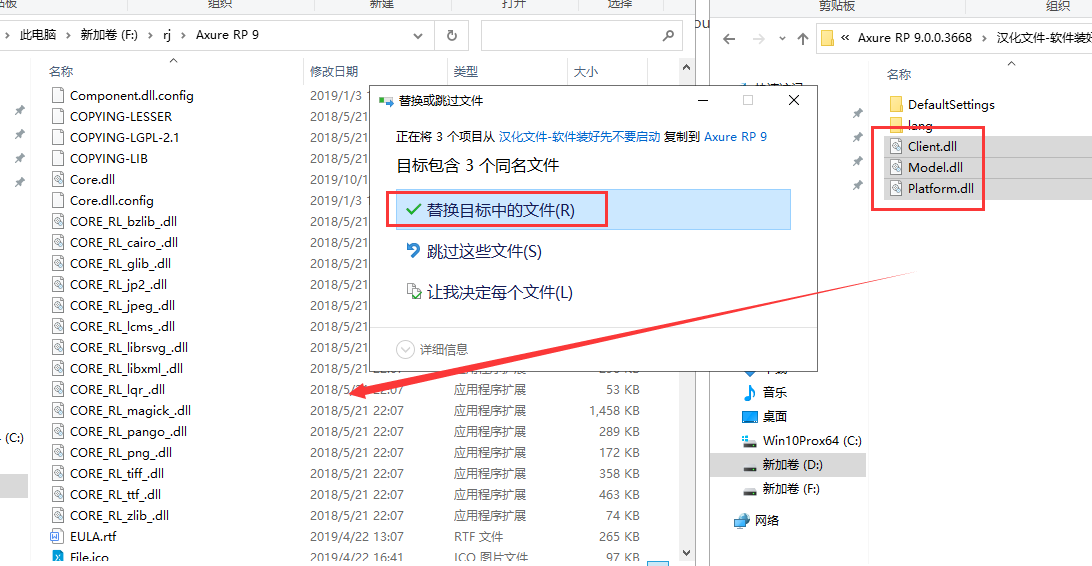This screenshot has height=566, width=1092.
Task: Select CORE_RL_libxml_.dll file icon
Action: point(58,368)
